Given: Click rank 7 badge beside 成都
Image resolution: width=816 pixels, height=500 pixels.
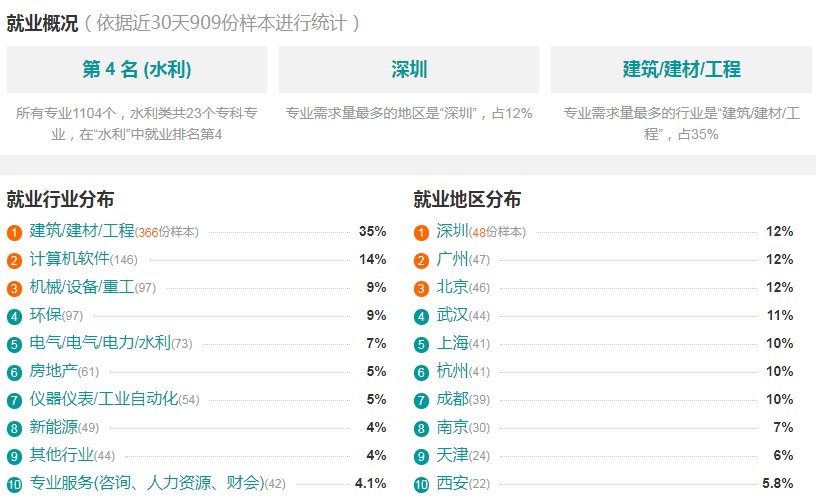Looking at the screenshot, I should 422,401.
